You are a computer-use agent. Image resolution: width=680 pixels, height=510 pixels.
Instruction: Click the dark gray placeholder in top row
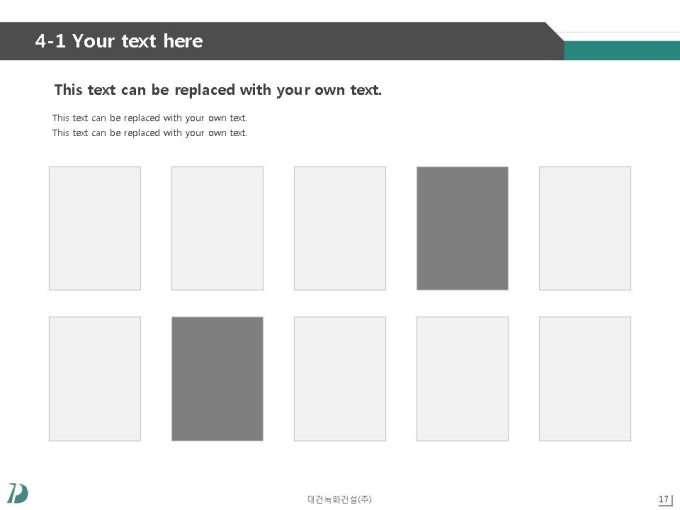(x=462, y=228)
